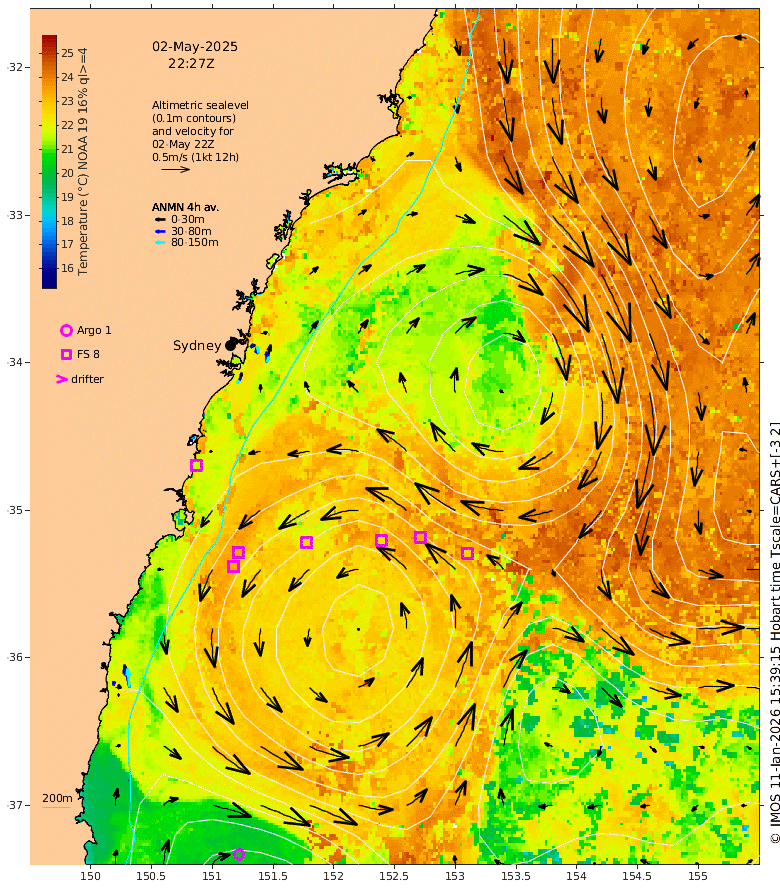780x890 pixels.
Task: Click the magenta Argo circle legend icon
Action: pos(66,330)
